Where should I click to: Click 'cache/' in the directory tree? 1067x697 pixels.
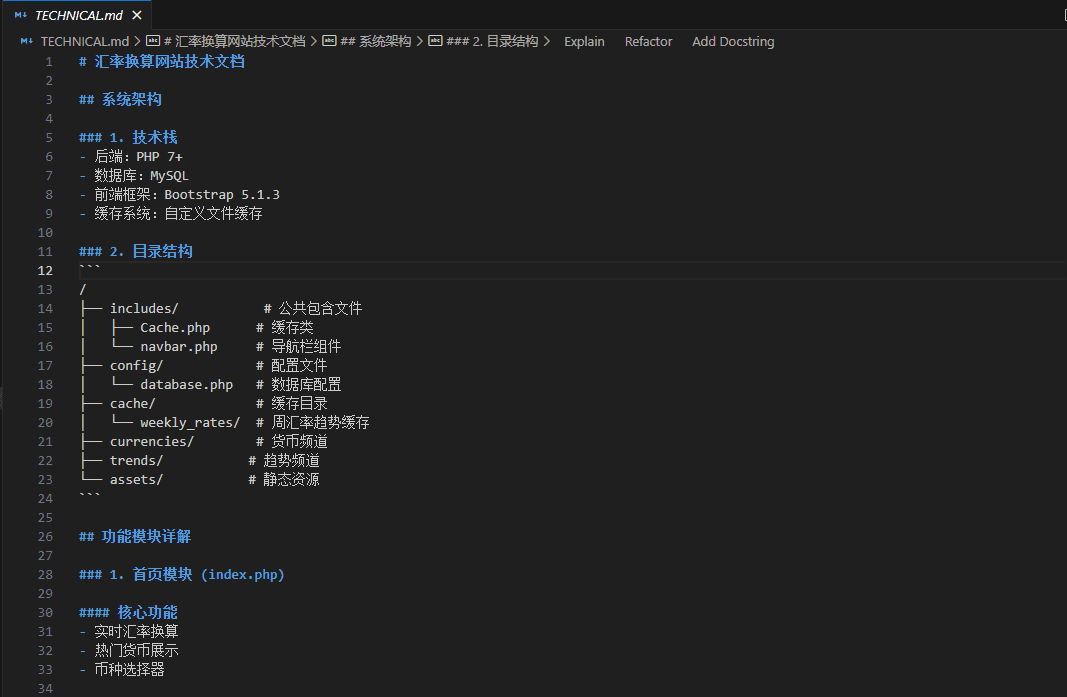coord(133,404)
